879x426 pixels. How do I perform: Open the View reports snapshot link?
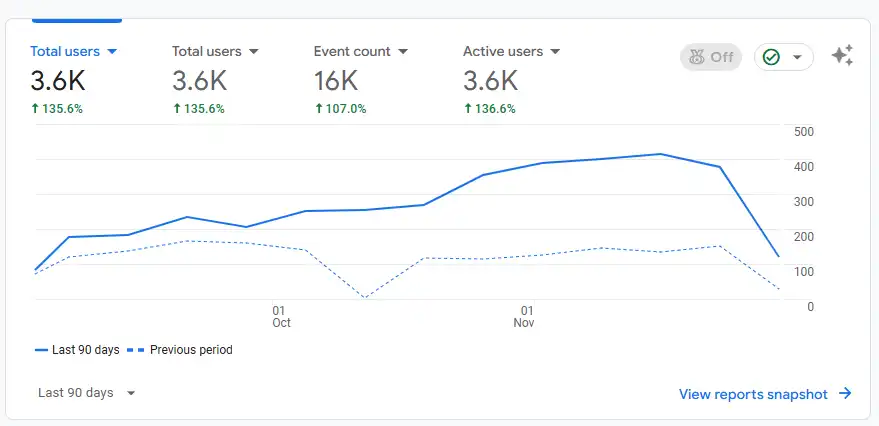753,394
